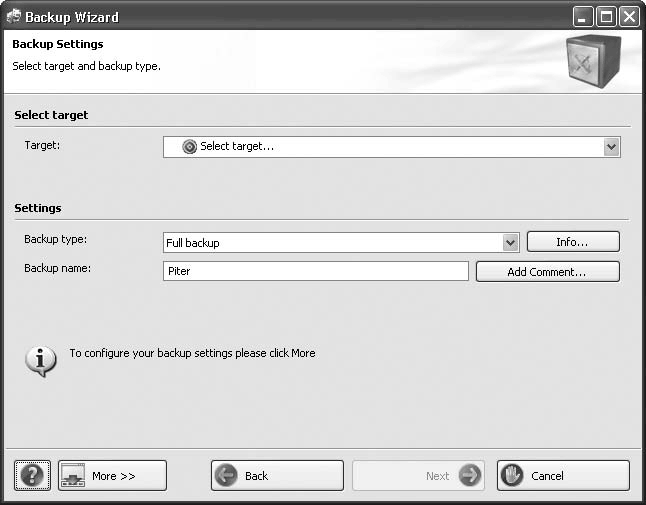Image resolution: width=646 pixels, height=505 pixels.
Task: Click the round target icon beside Select target
Action: [190, 147]
